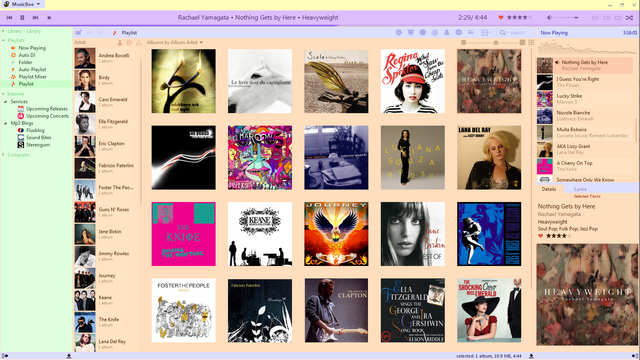Expand the playlists Folder item
The height and width of the screenshot is (360, 640).
pos(13,62)
